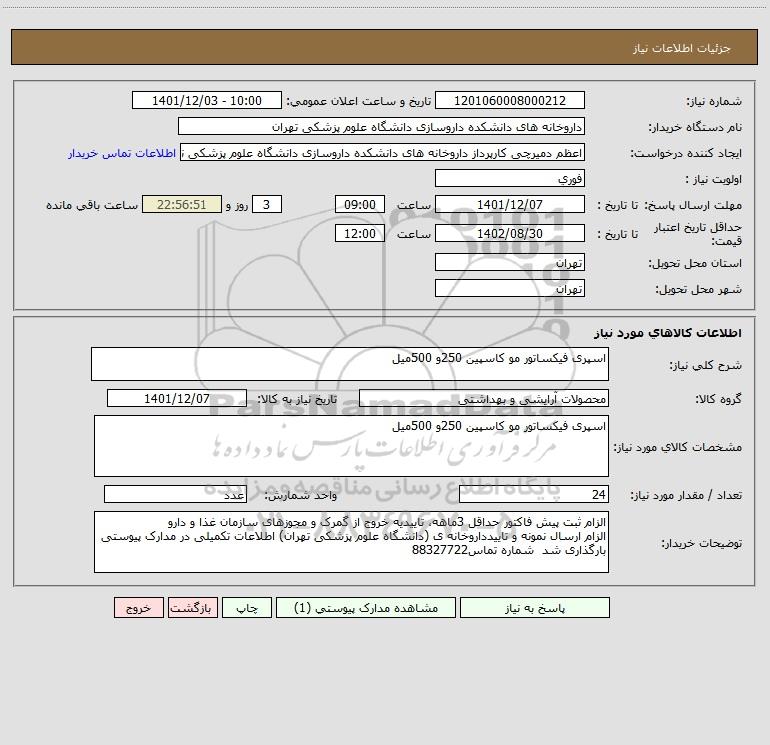
Task: Click the حداقل تاریخ اعتبار قیمت label
Action: [698, 234]
